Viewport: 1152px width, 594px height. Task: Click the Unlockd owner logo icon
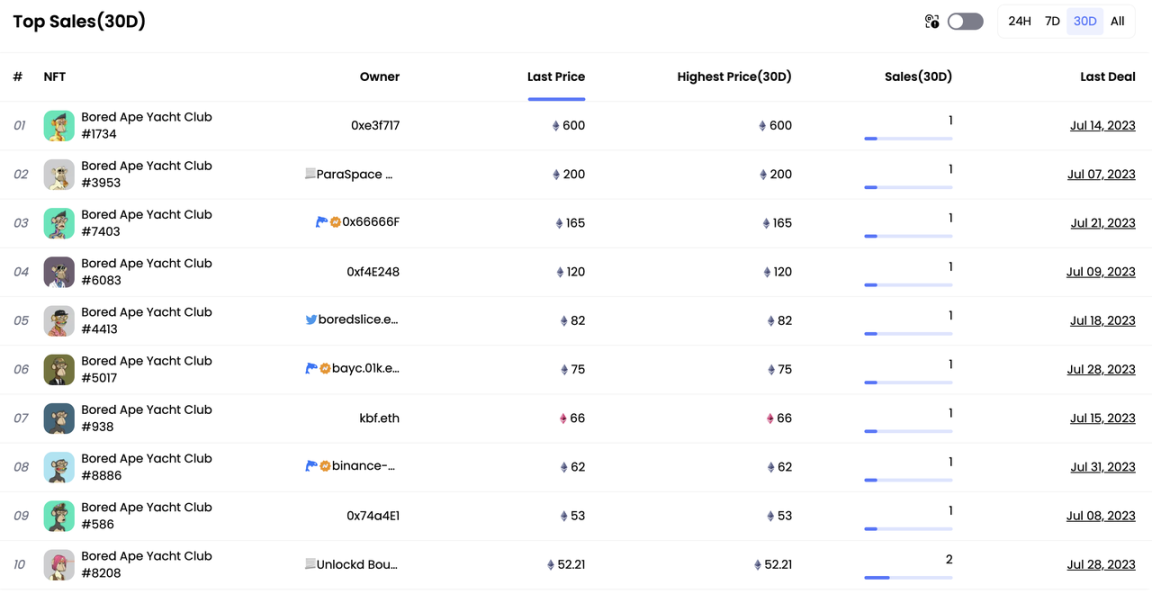click(x=310, y=564)
